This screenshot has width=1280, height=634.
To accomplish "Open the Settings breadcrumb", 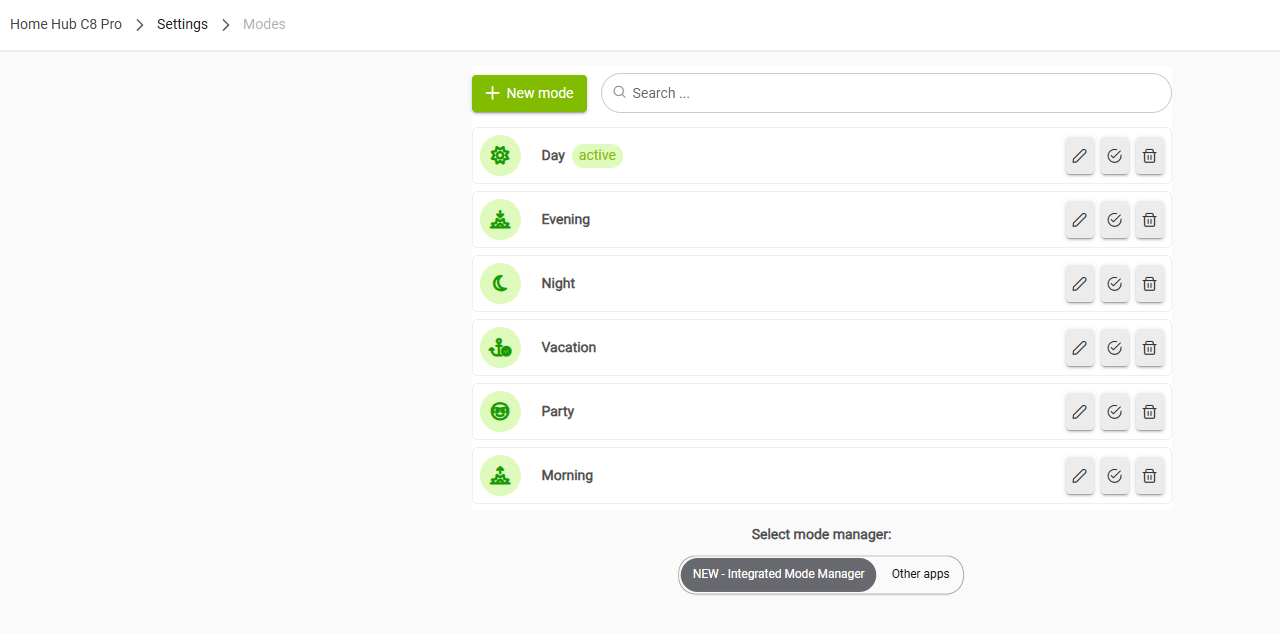I will click(182, 24).
